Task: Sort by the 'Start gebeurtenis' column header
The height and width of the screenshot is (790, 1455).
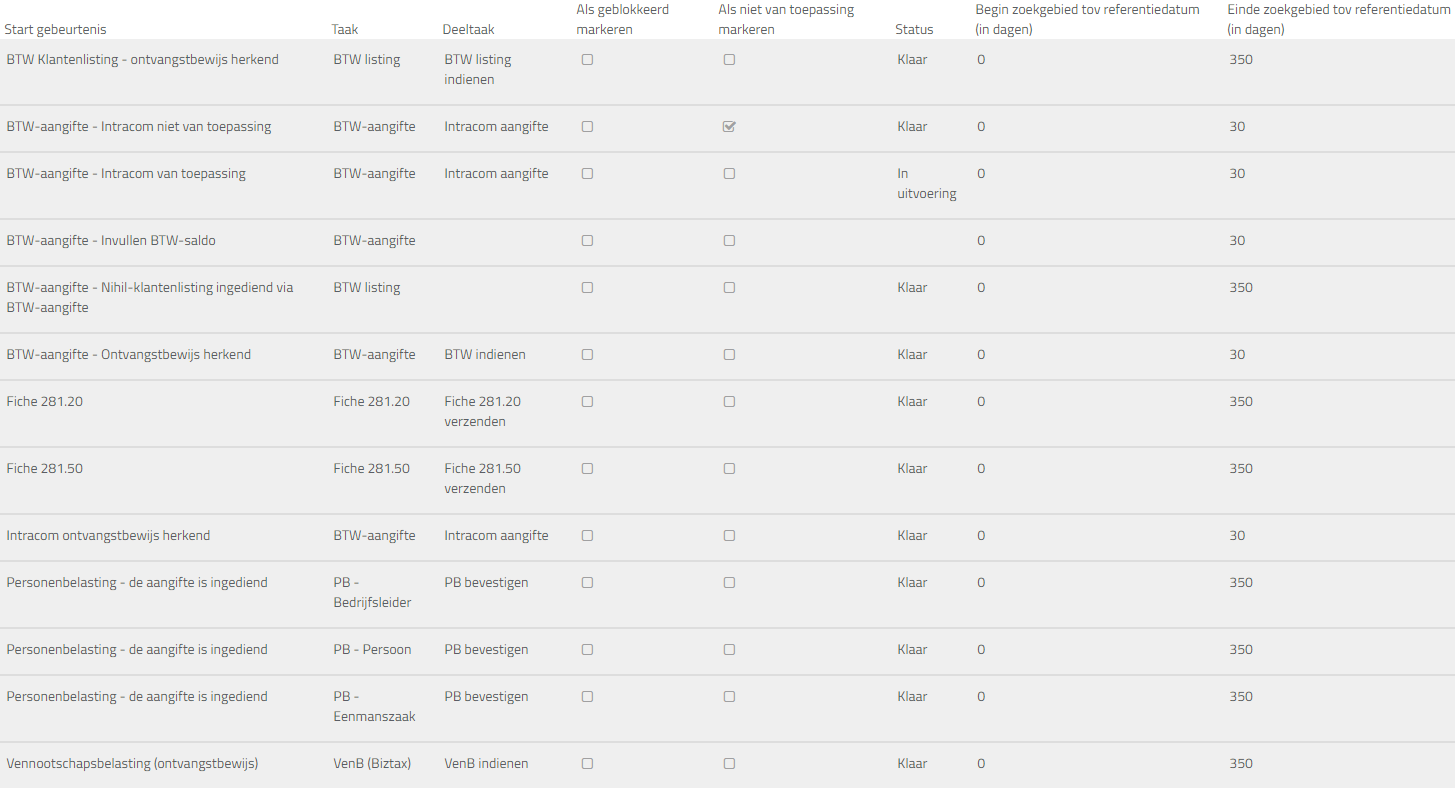Action: click(56, 30)
